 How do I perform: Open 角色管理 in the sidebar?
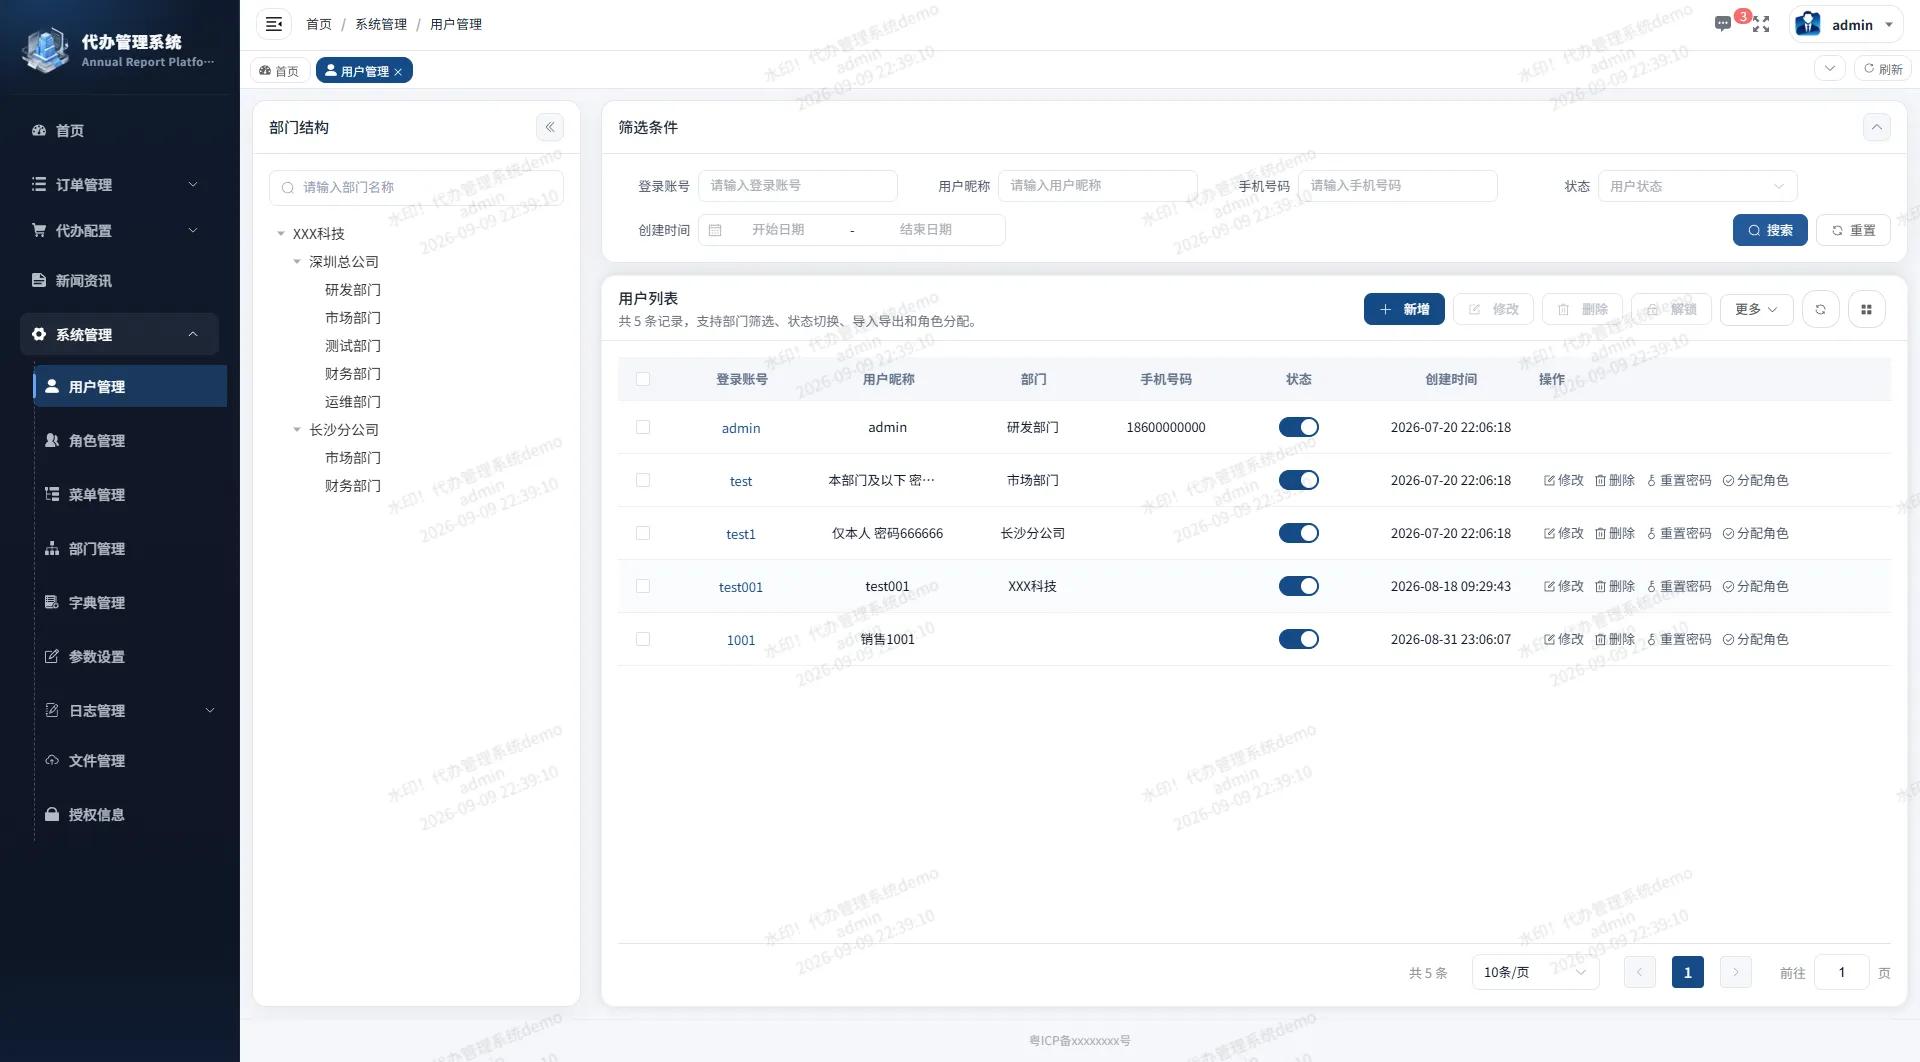130,440
